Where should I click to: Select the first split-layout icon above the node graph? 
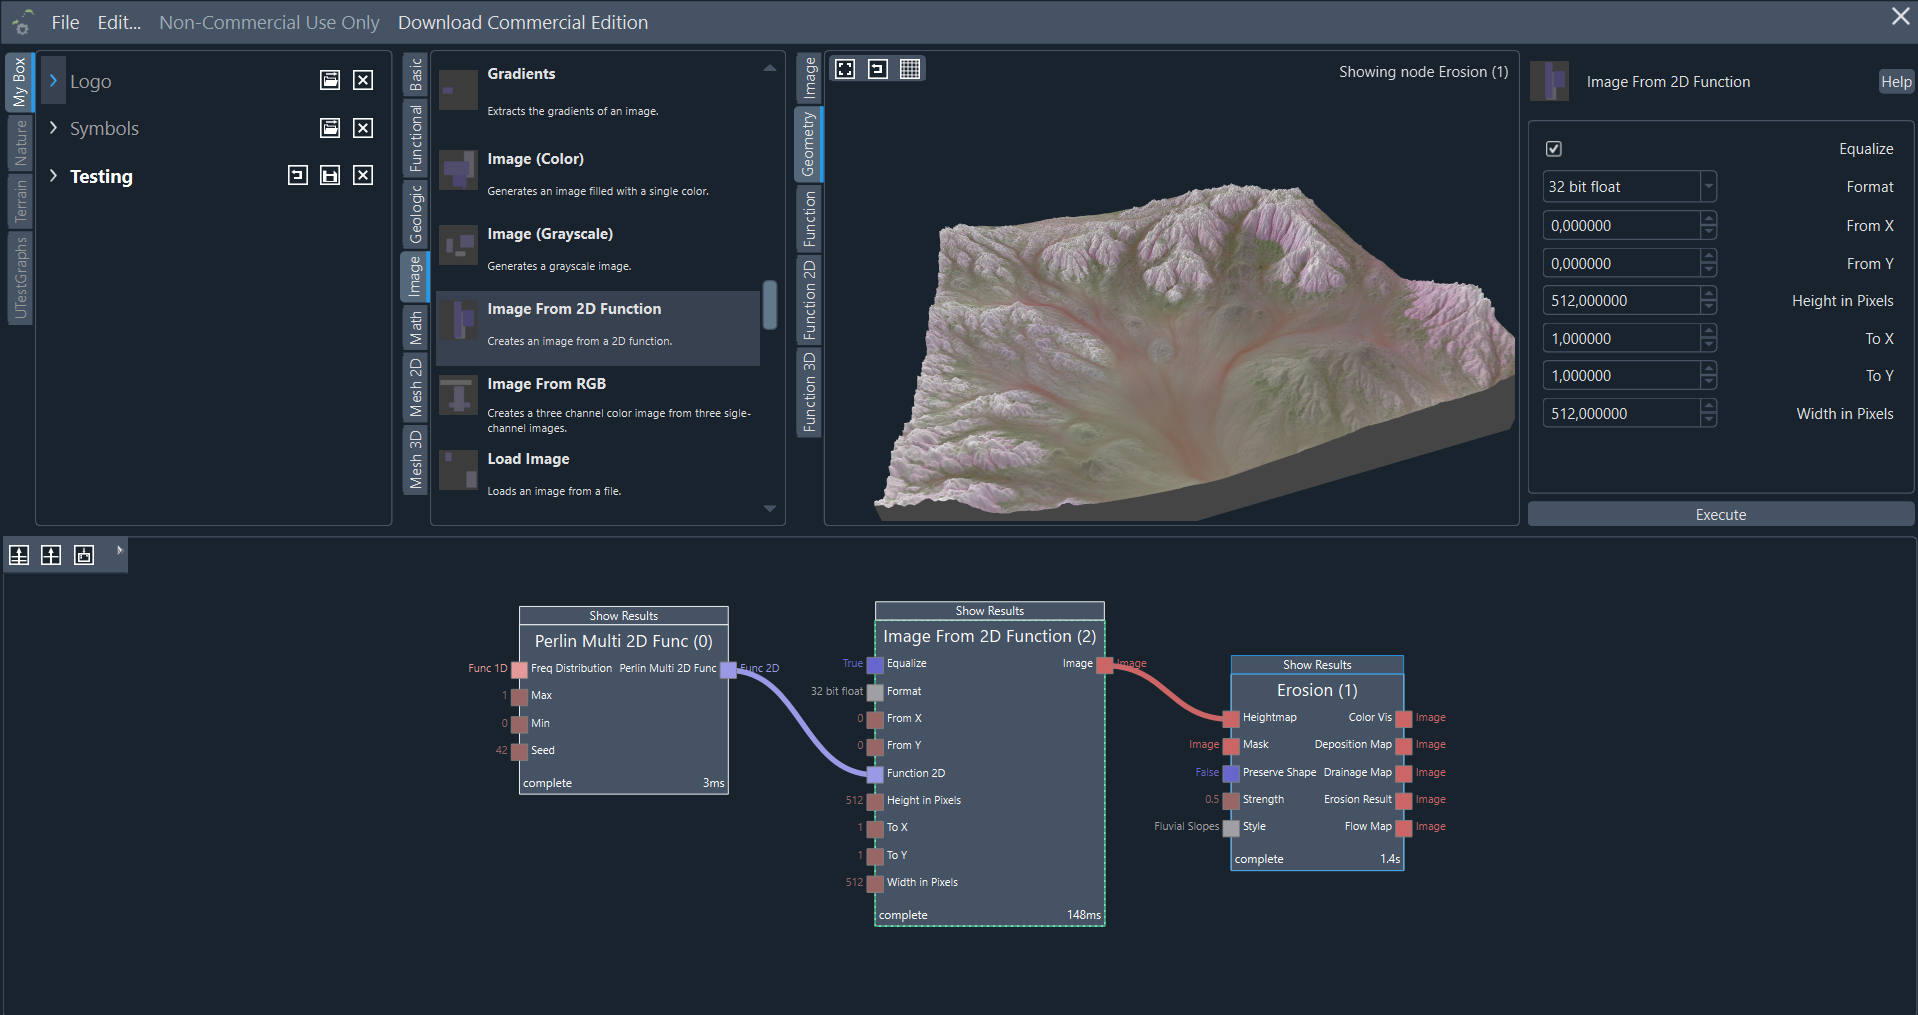(x=18, y=555)
